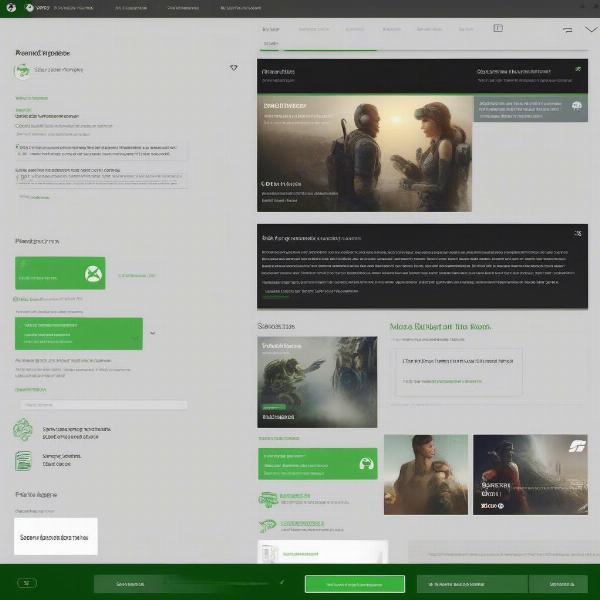This screenshot has height=600, width=600.
Task: Click the chat bubble icon at top right
Action: 568,29
